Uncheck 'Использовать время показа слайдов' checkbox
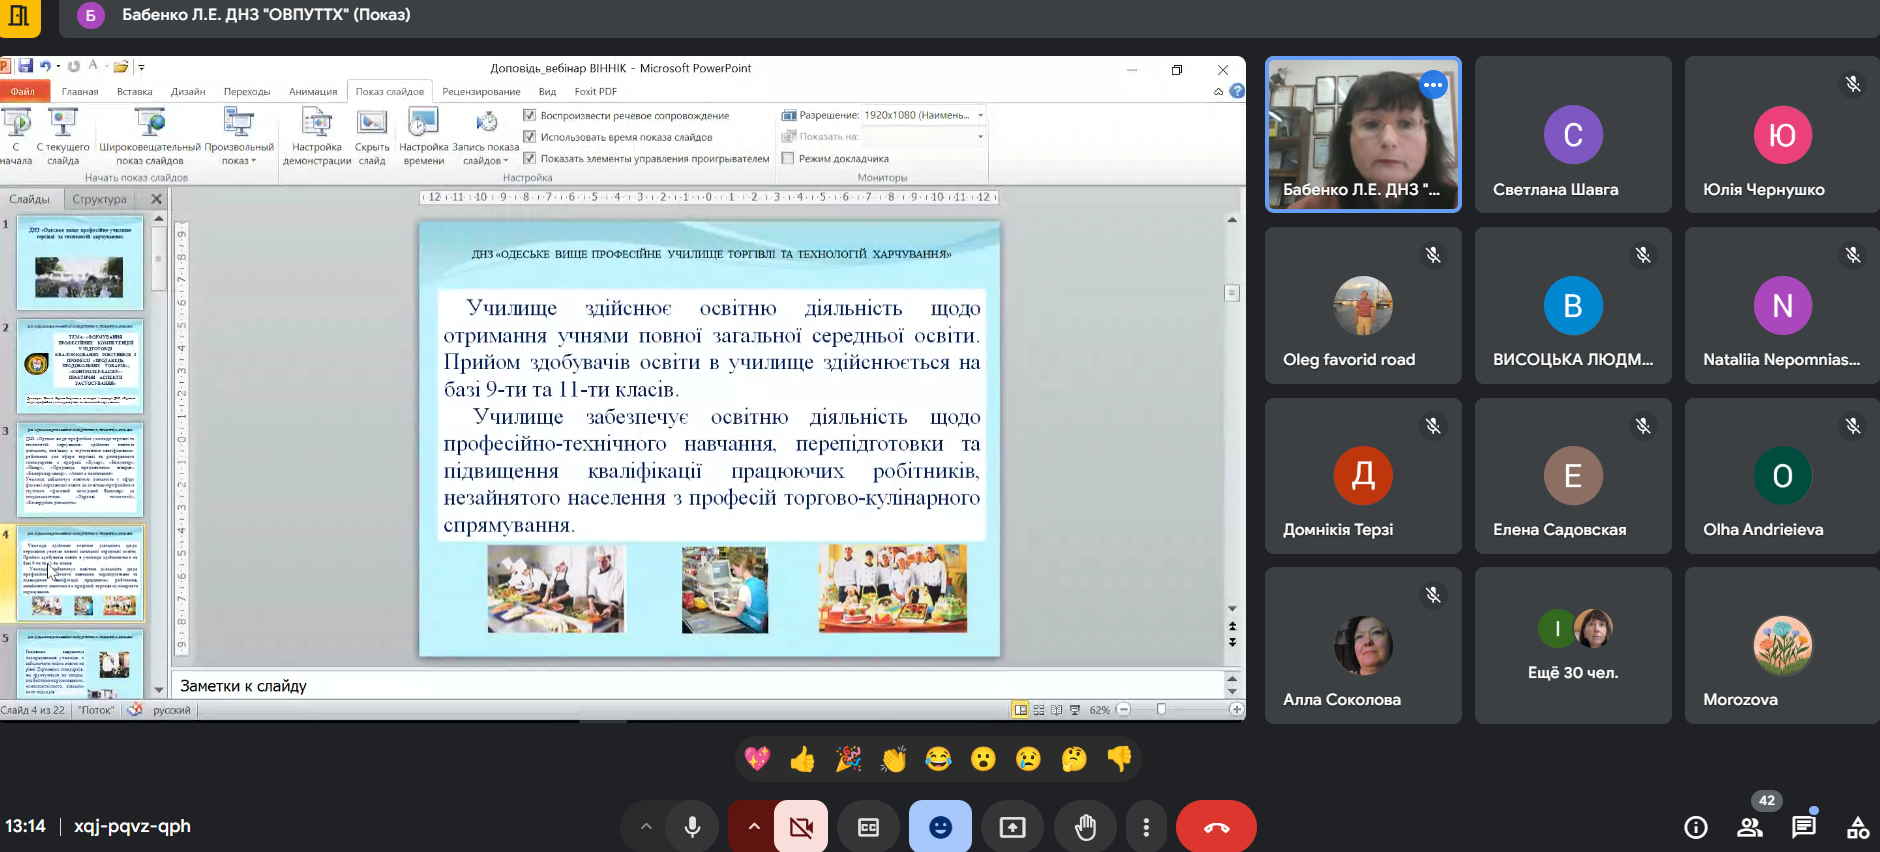The width and height of the screenshot is (1880, 852). pyautogui.click(x=530, y=137)
